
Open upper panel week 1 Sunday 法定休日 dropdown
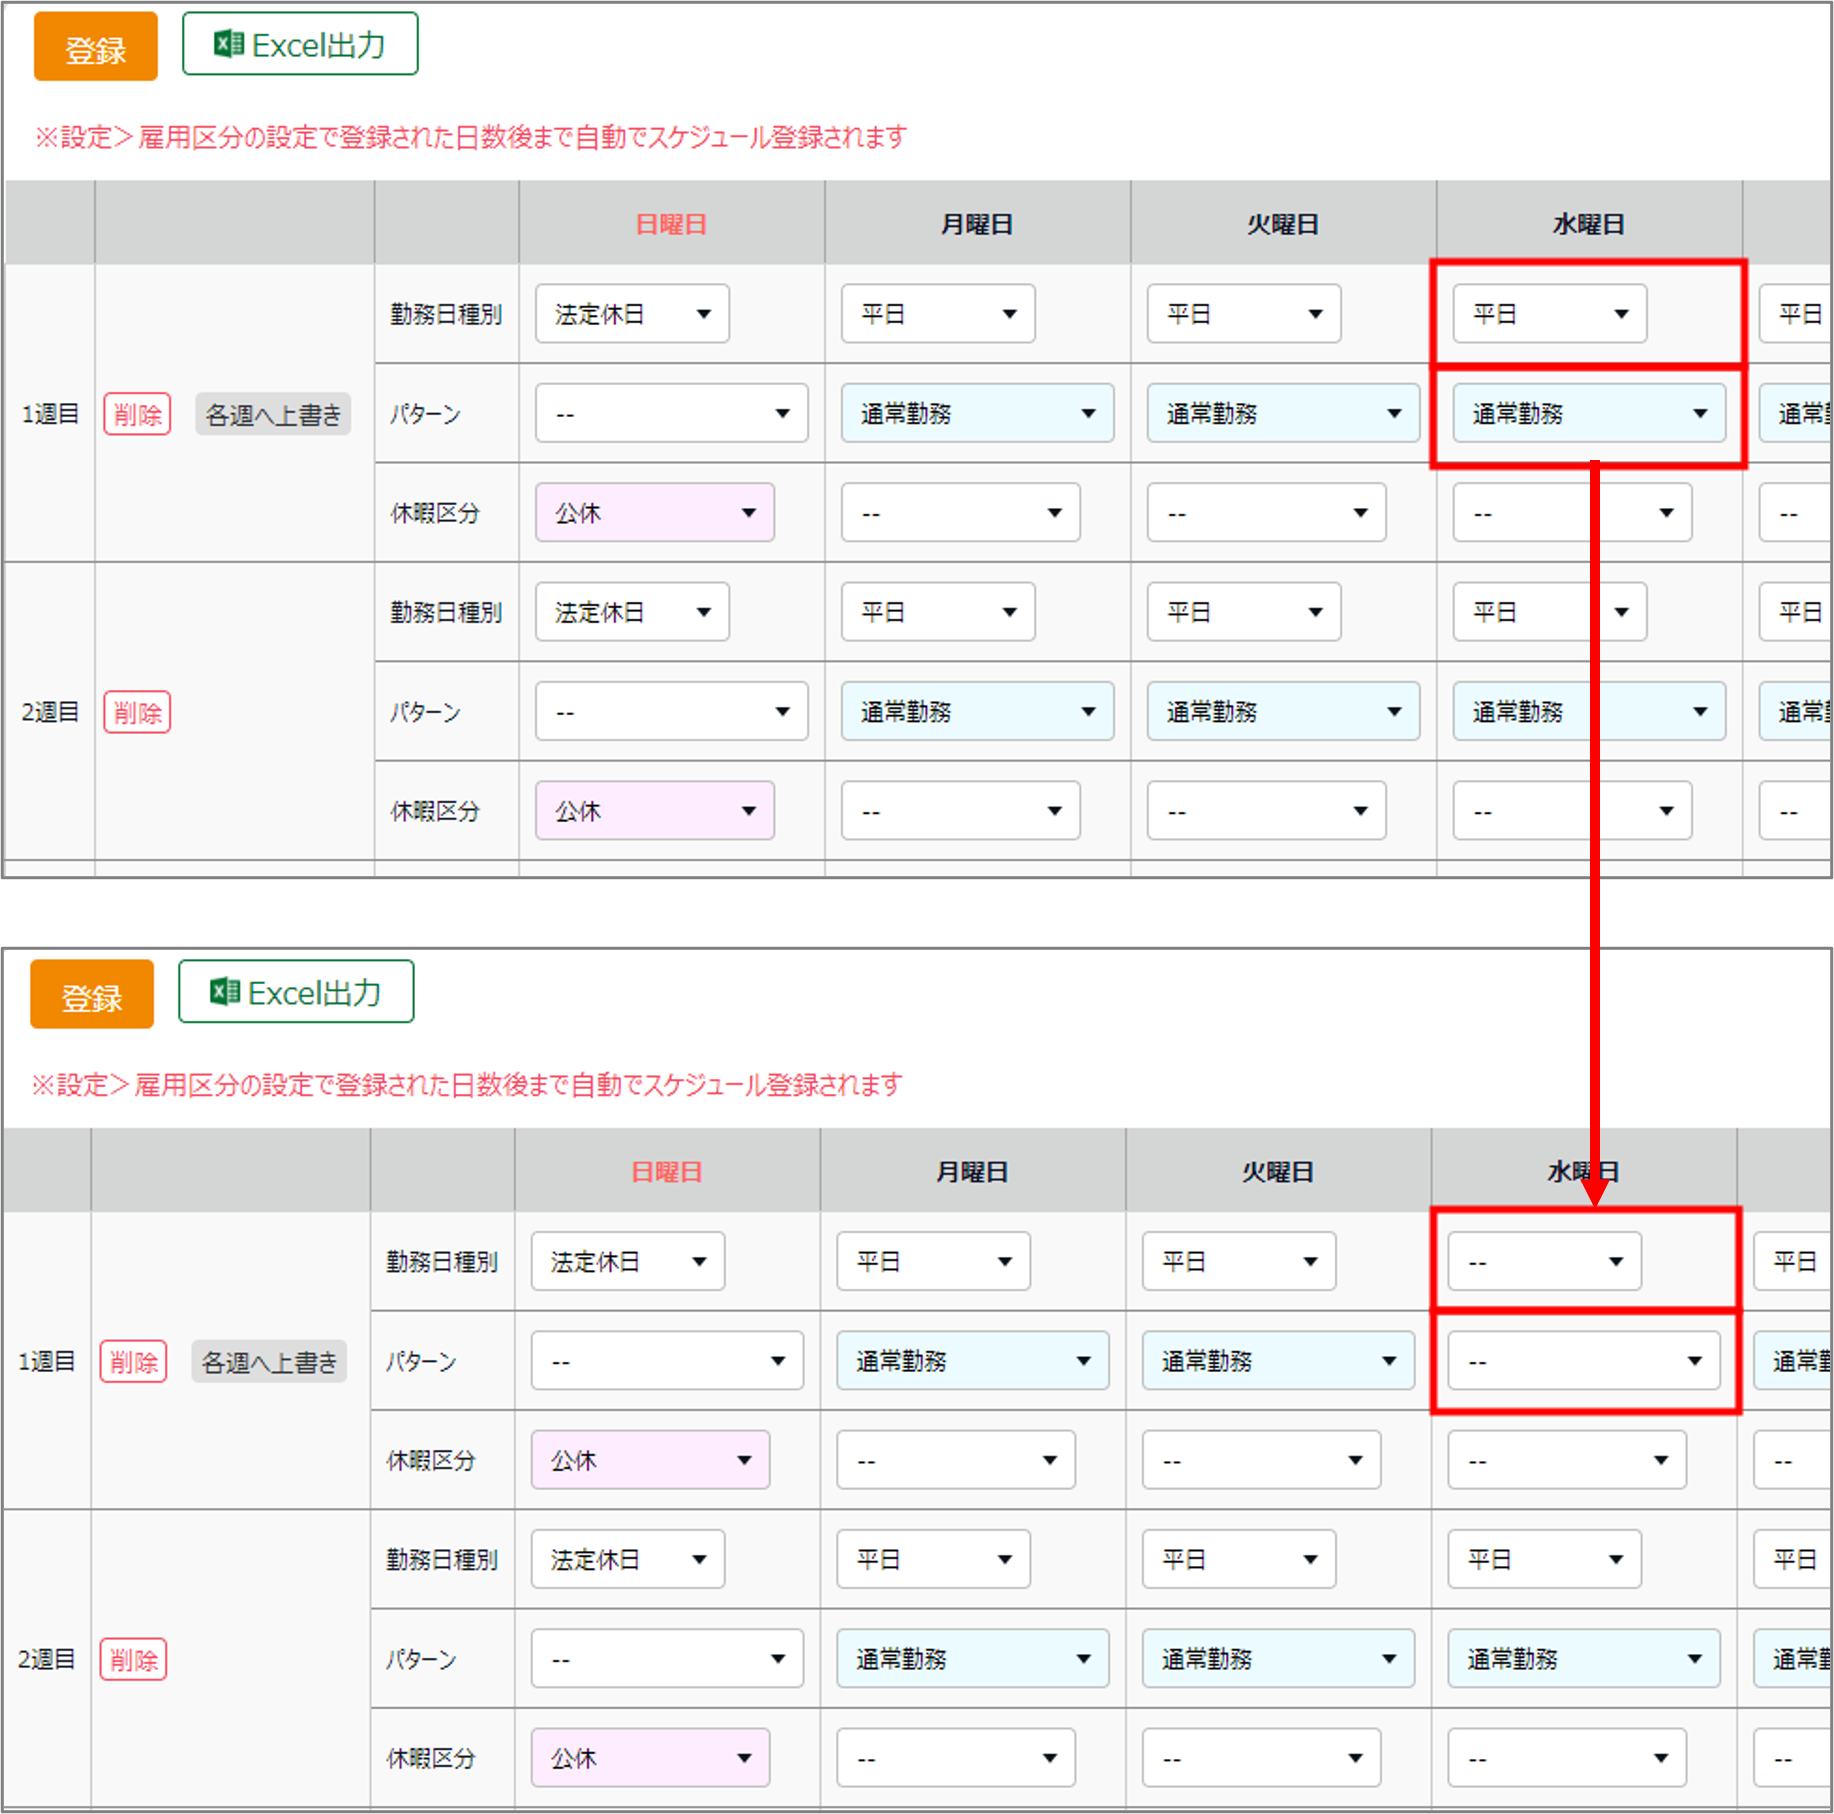[631, 314]
